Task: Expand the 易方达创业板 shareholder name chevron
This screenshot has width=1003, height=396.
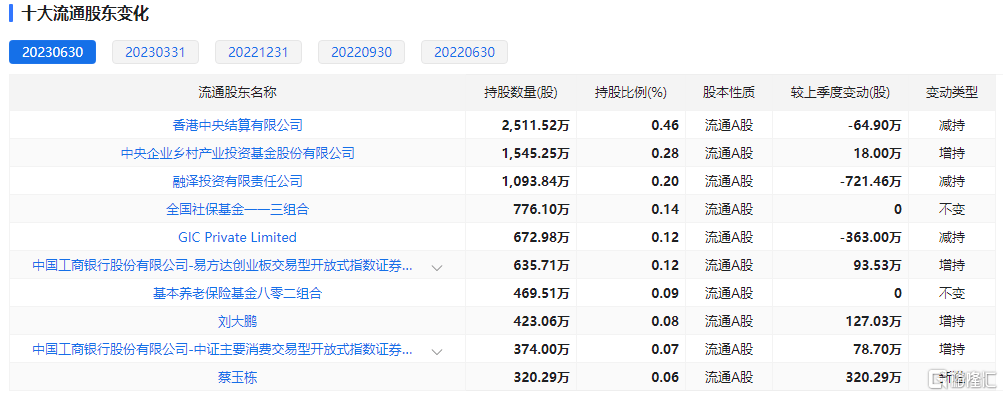Action: pyautogui.click(x=437, y=267)
